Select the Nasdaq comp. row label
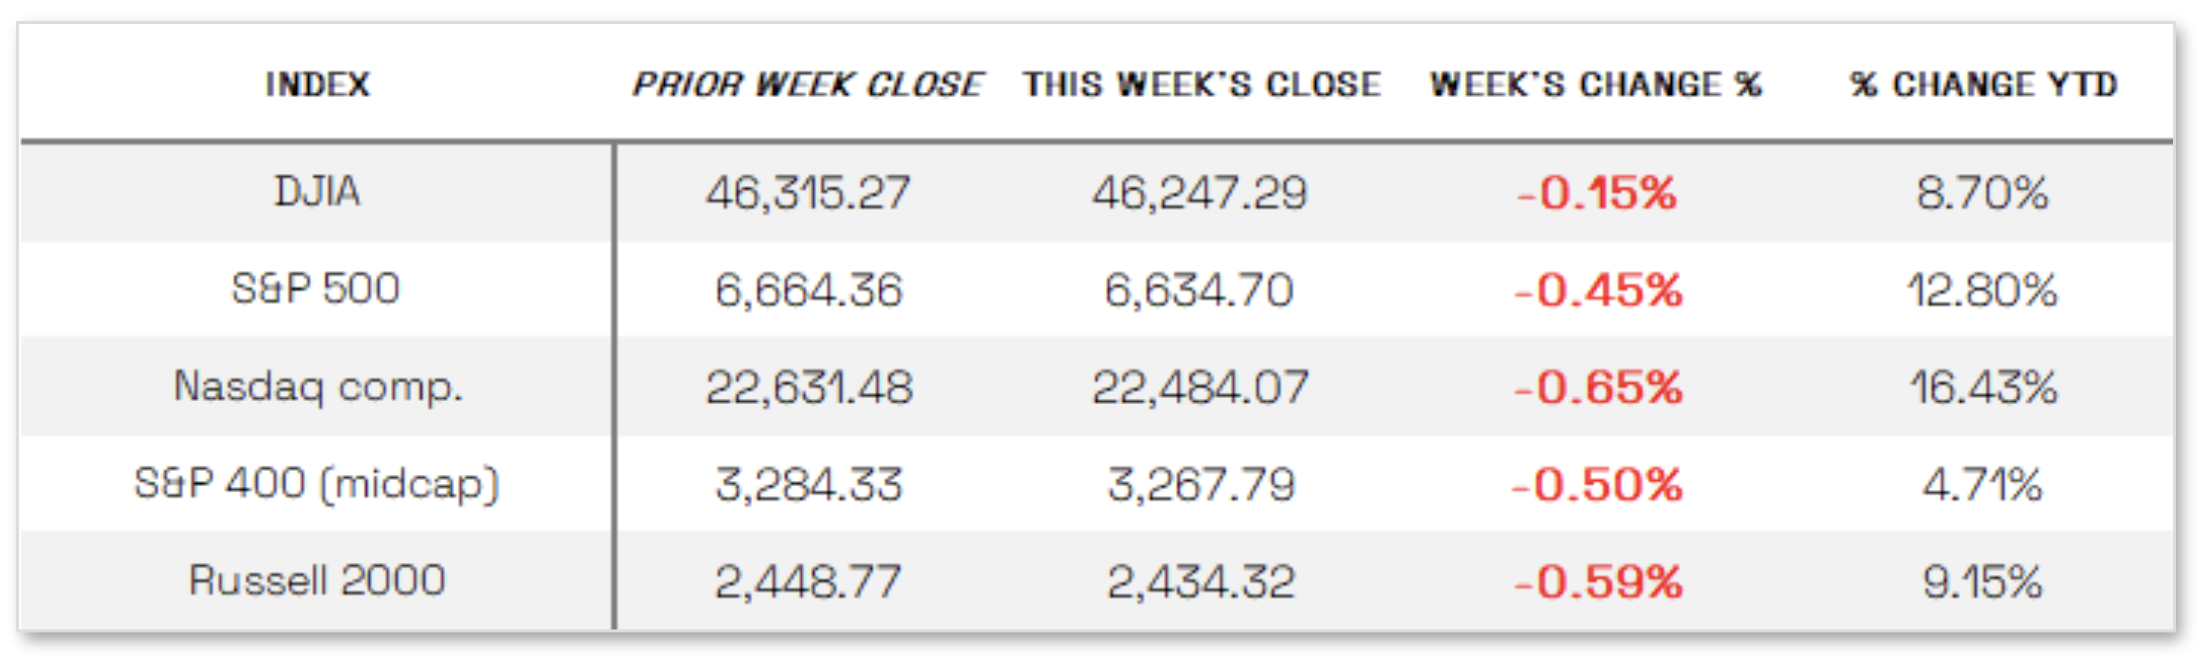2200x666 pixels. (318, 386)
